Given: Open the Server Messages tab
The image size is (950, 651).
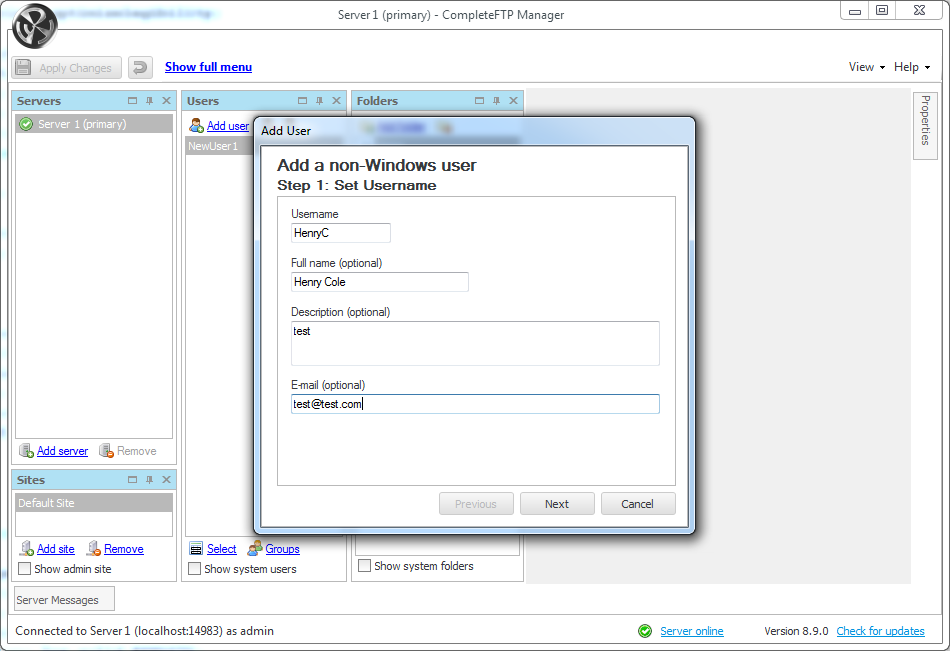Looking at the screenshot, I should (58, 600).
